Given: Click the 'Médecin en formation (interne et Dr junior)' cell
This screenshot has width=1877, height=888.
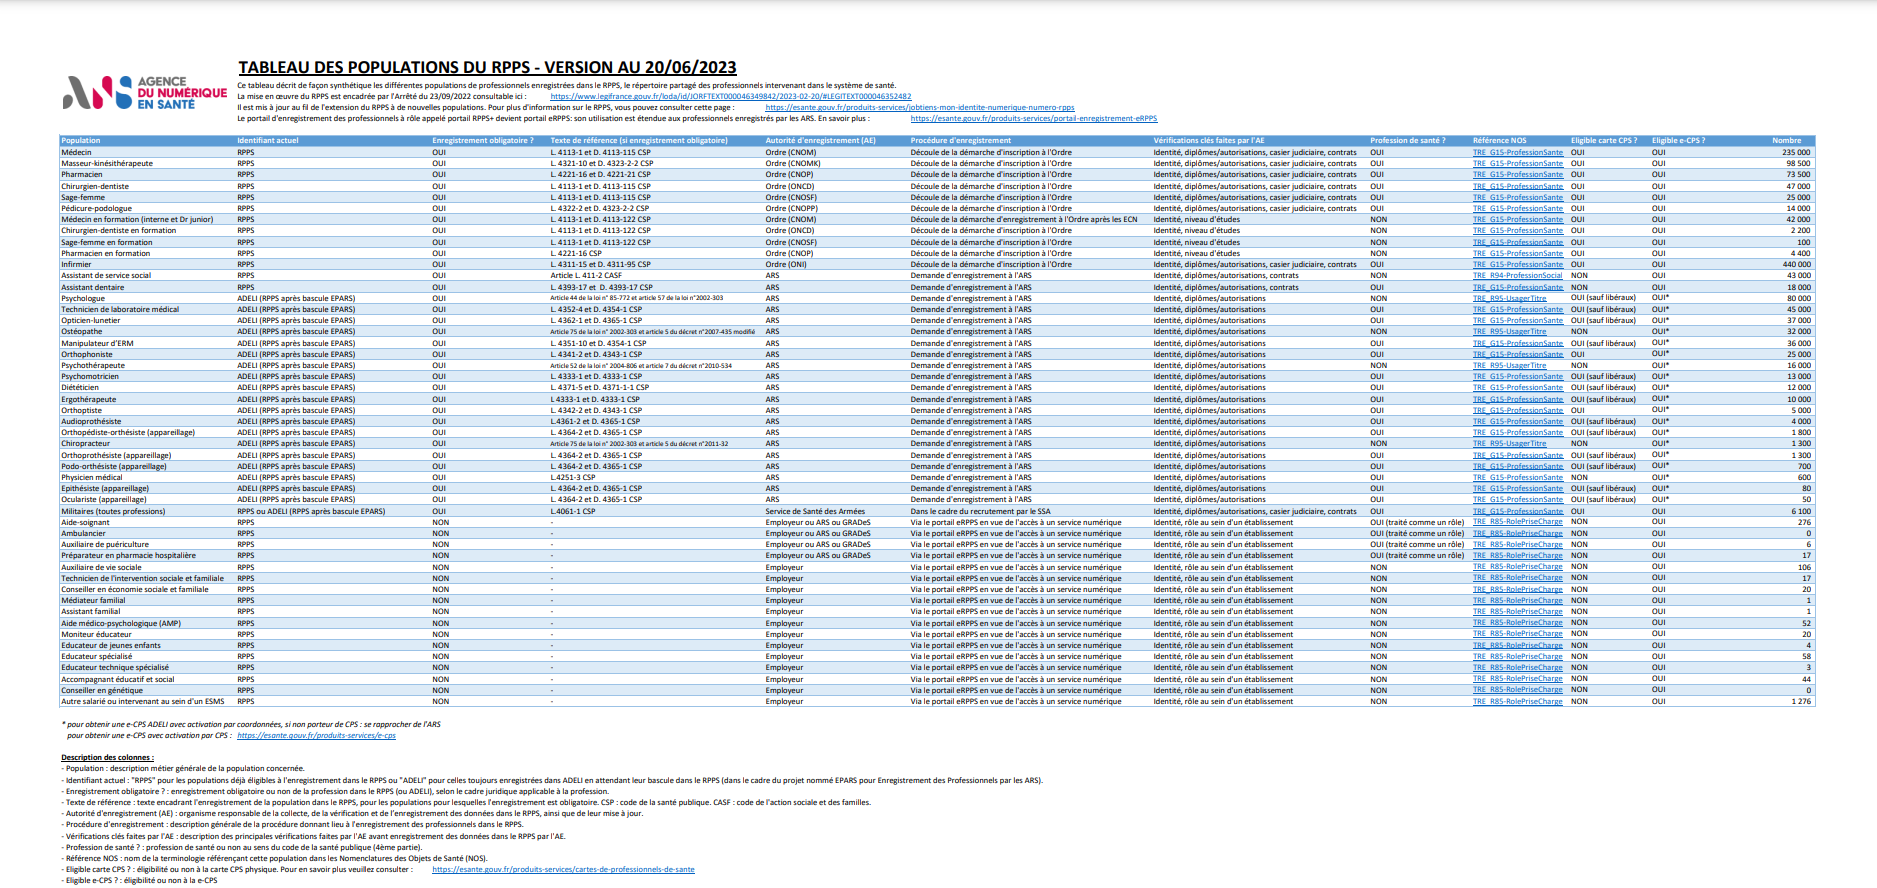Looking at the screenshot, I should point(137,220).
